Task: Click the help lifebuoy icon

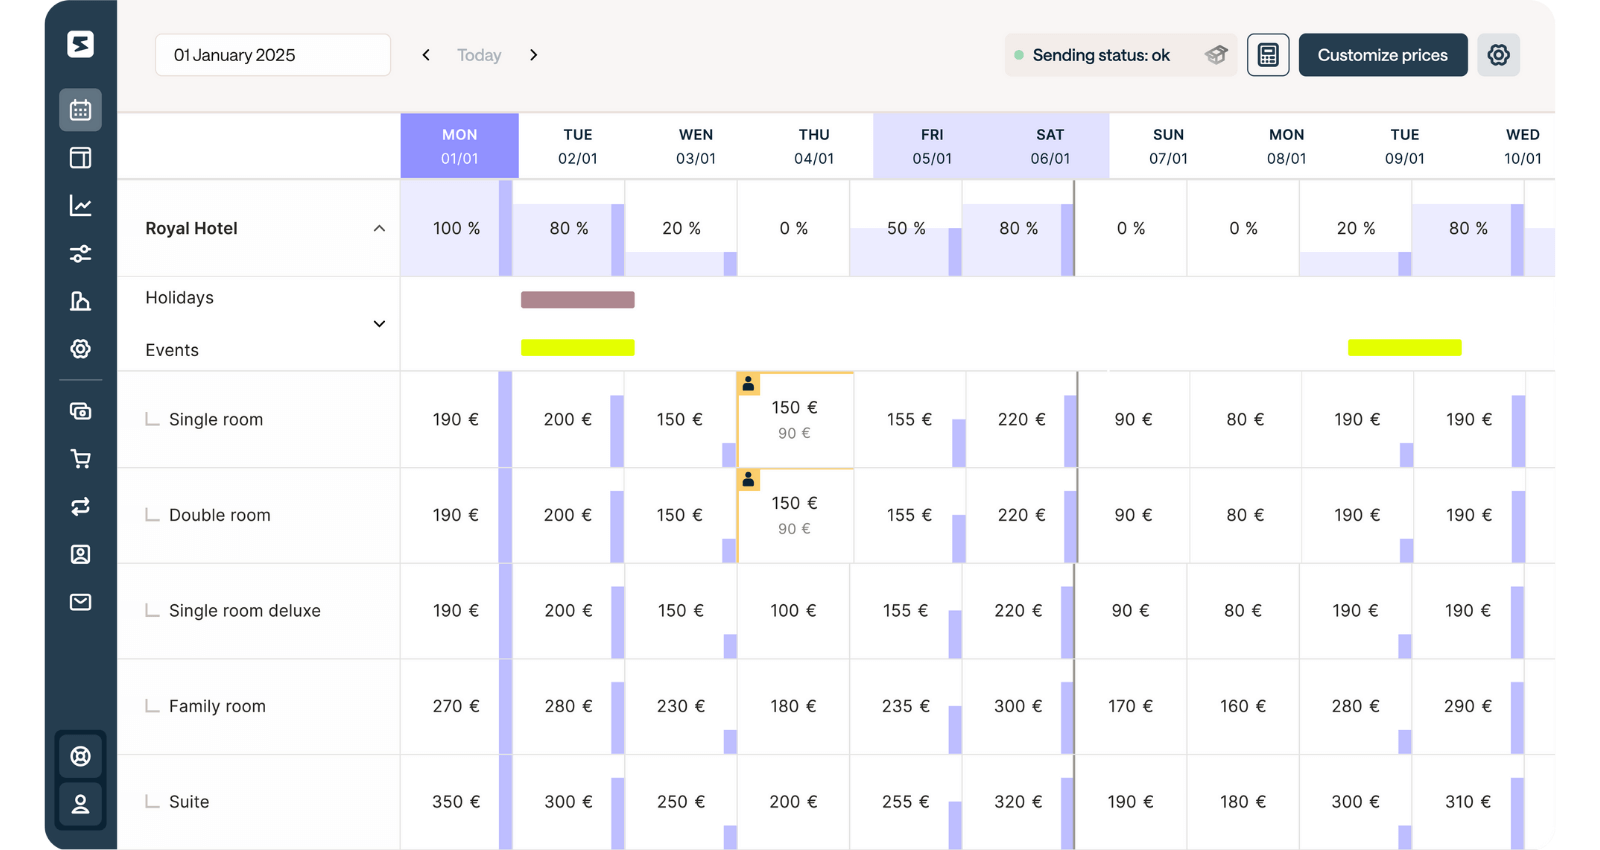Action: [x=80, y=756]
